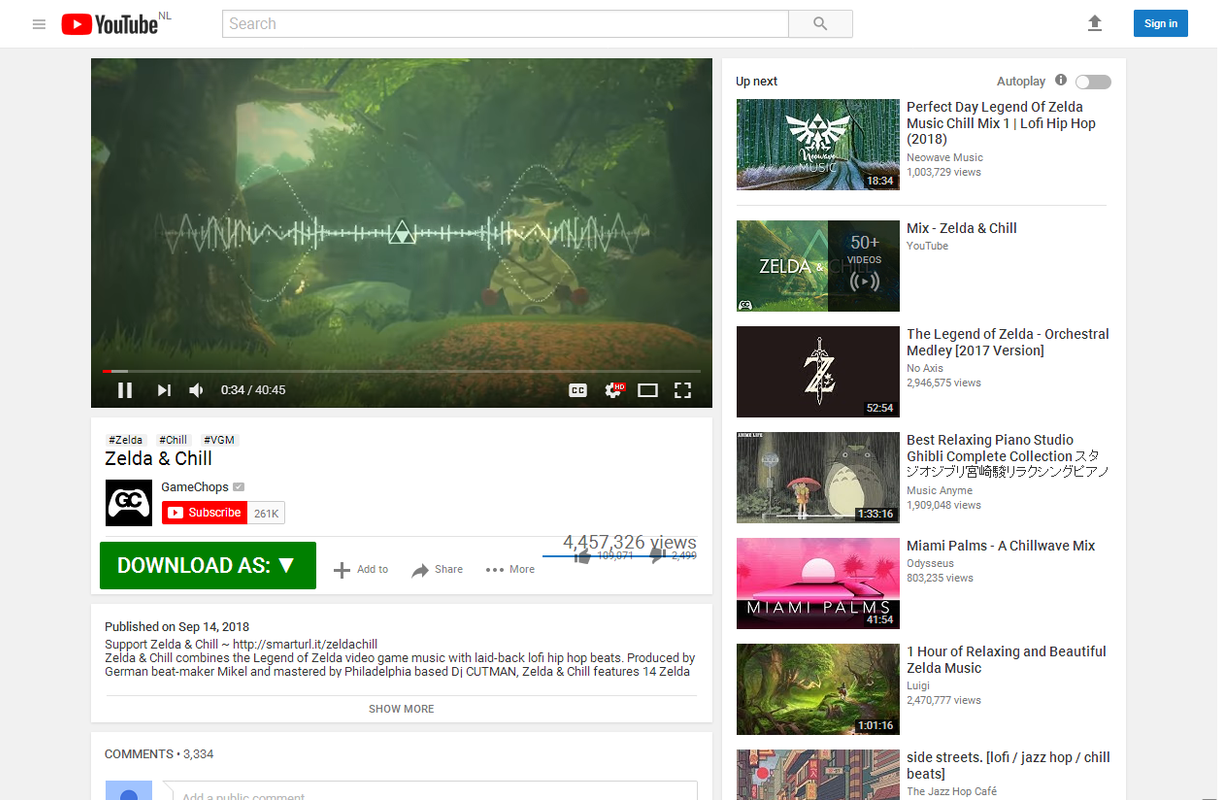Viewport: 1218px width, 800px height.
Task: Click the 0:34 / 40:45 time display
Action: (253, 390)
